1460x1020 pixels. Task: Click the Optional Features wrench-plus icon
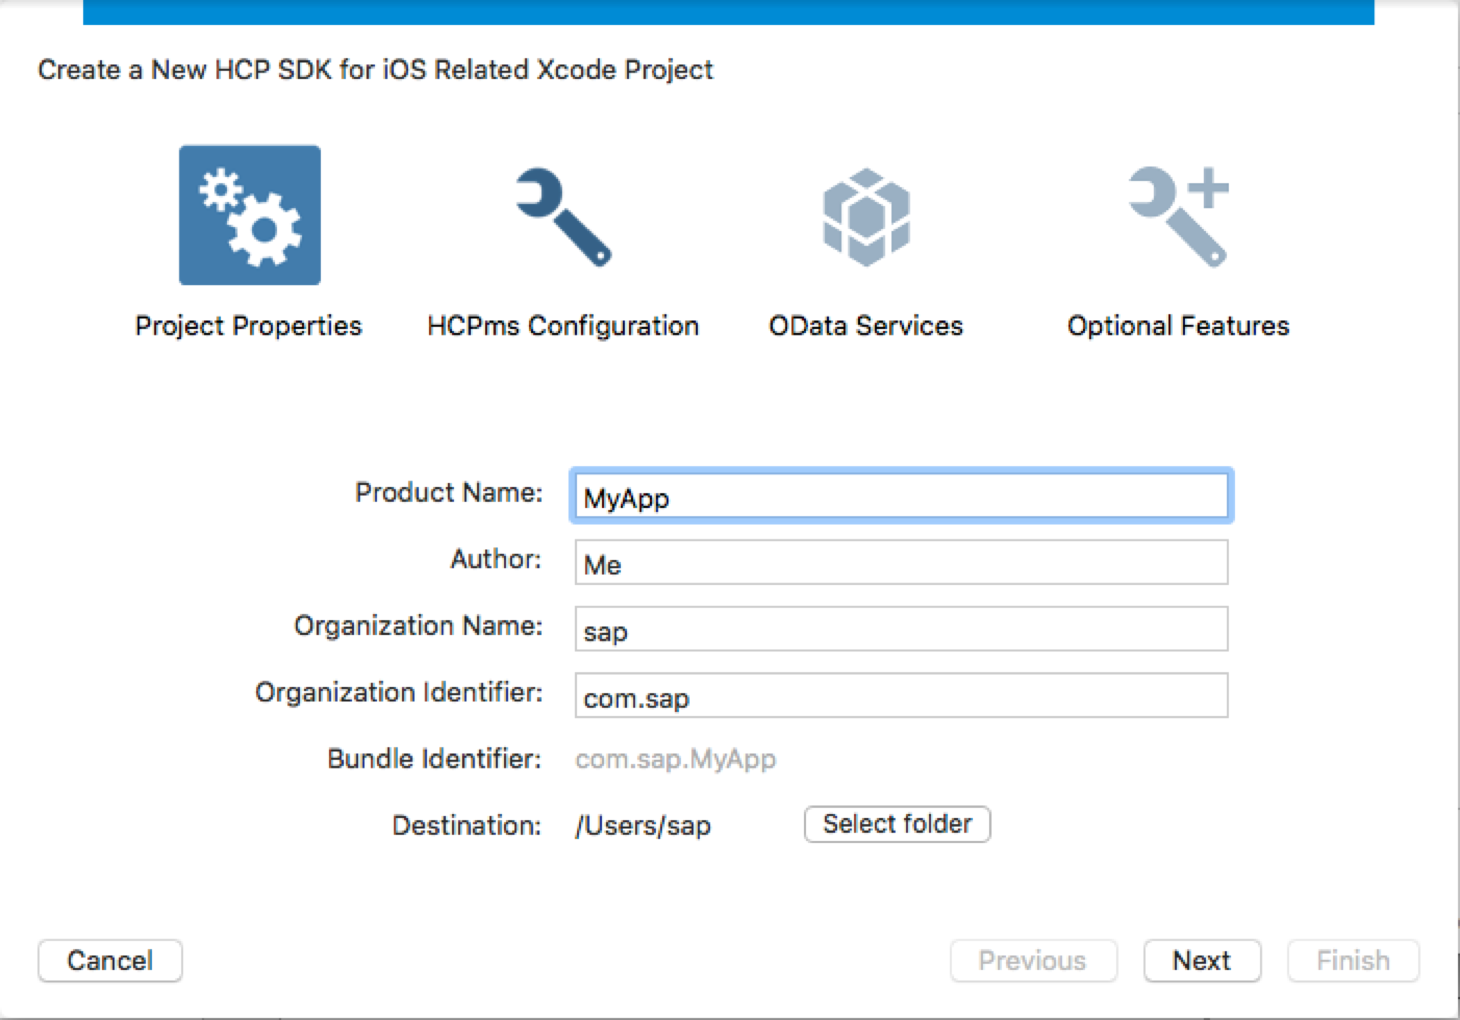pos(1178,216)
